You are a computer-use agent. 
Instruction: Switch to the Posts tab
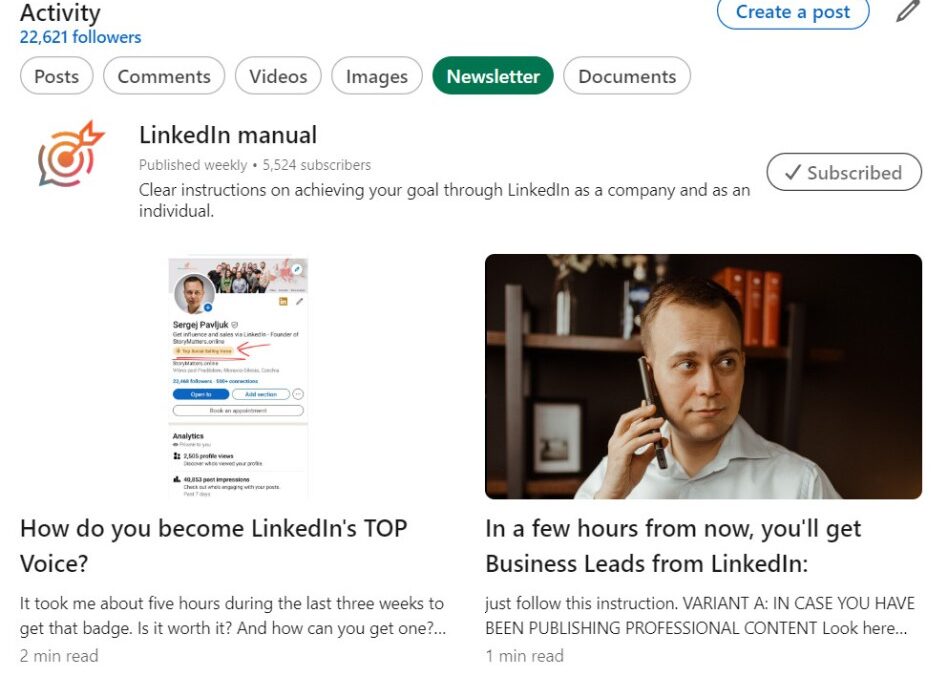coord(56,75)
